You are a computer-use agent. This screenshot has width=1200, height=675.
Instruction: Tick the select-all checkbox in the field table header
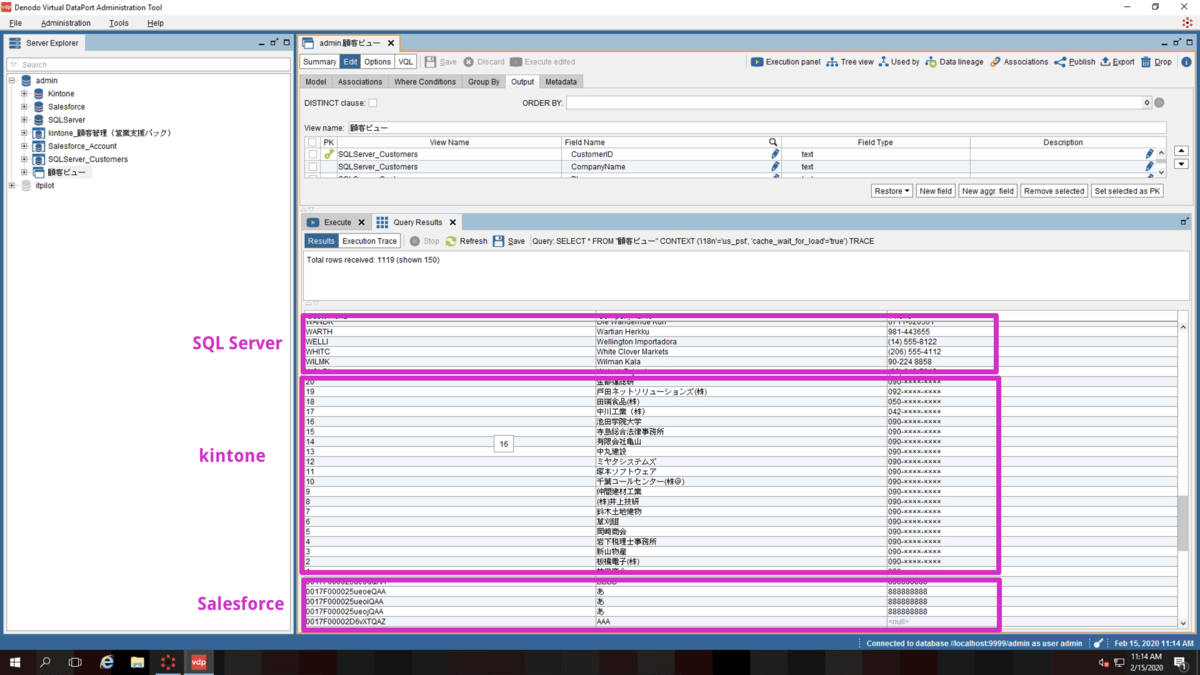tap(313, 143)
